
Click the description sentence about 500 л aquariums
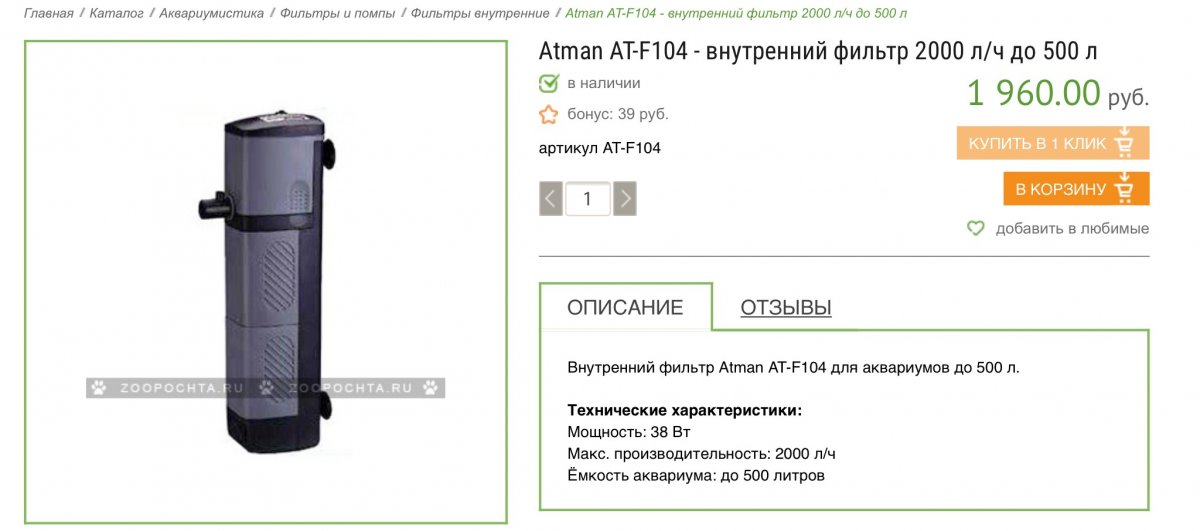coord(793,367)
